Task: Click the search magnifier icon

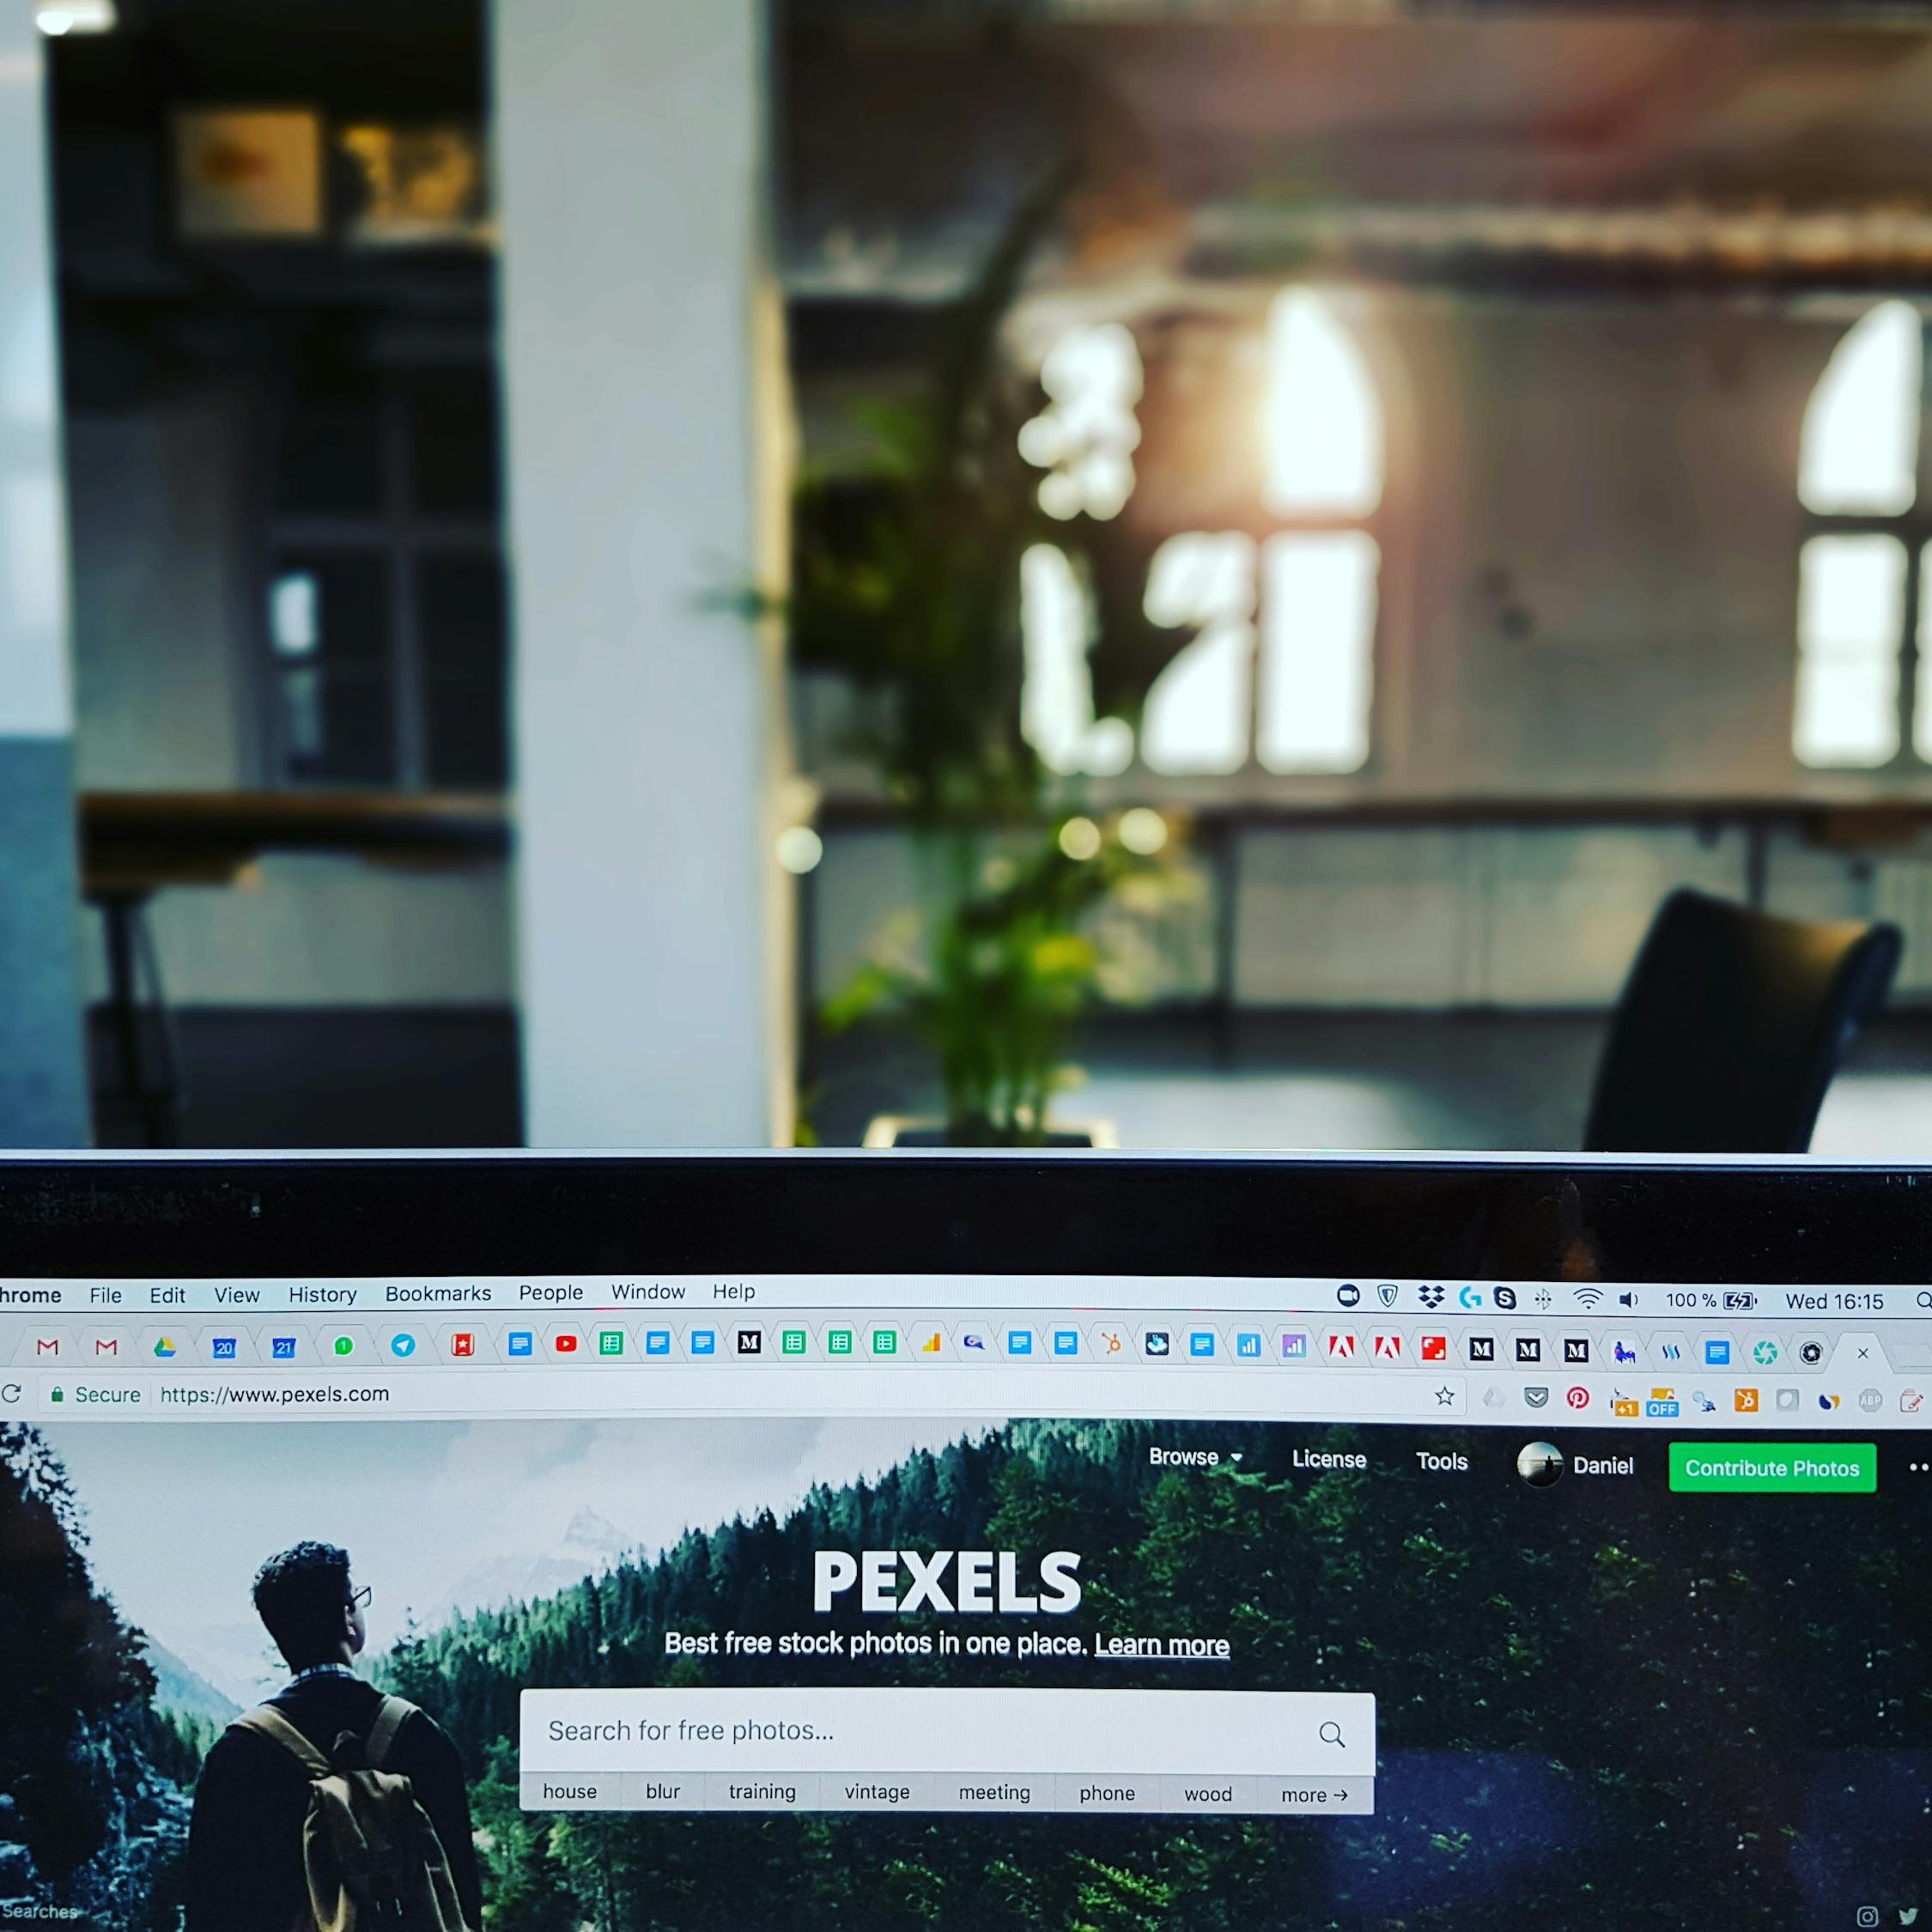Action: [x=1336, y=1732]
